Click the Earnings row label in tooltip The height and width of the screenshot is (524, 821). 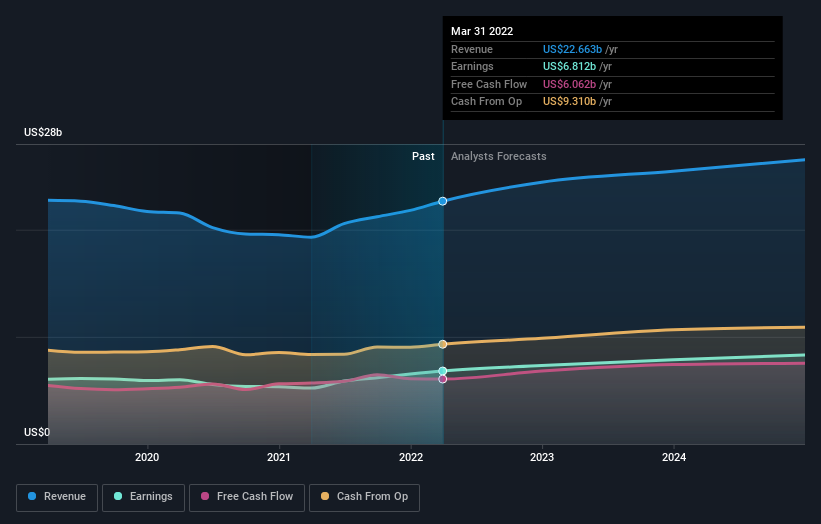(x=472, y=66)
